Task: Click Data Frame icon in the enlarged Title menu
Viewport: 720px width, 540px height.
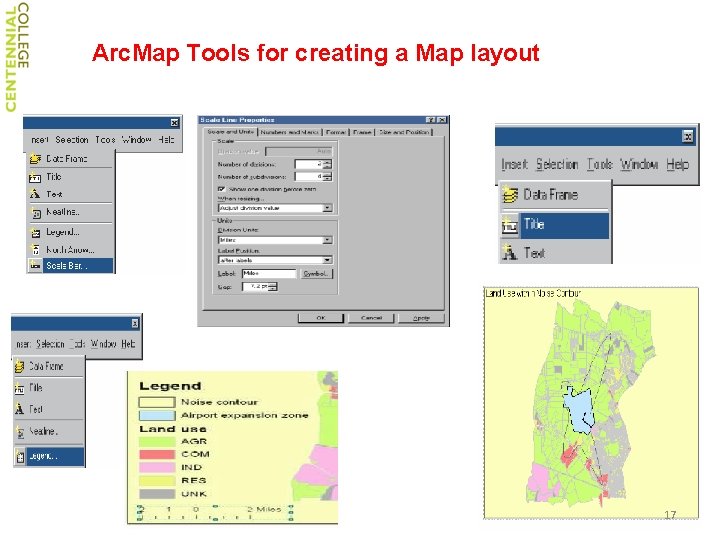Action: pos(509,195)
